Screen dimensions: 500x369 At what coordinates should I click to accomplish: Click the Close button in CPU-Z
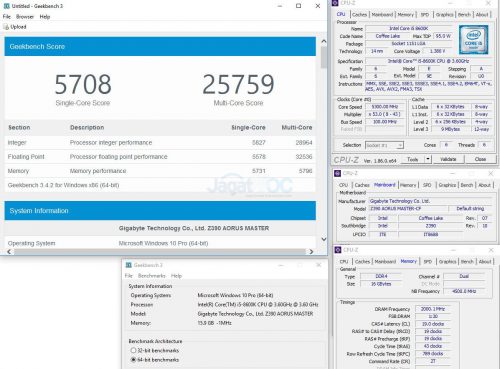(480, 159)
